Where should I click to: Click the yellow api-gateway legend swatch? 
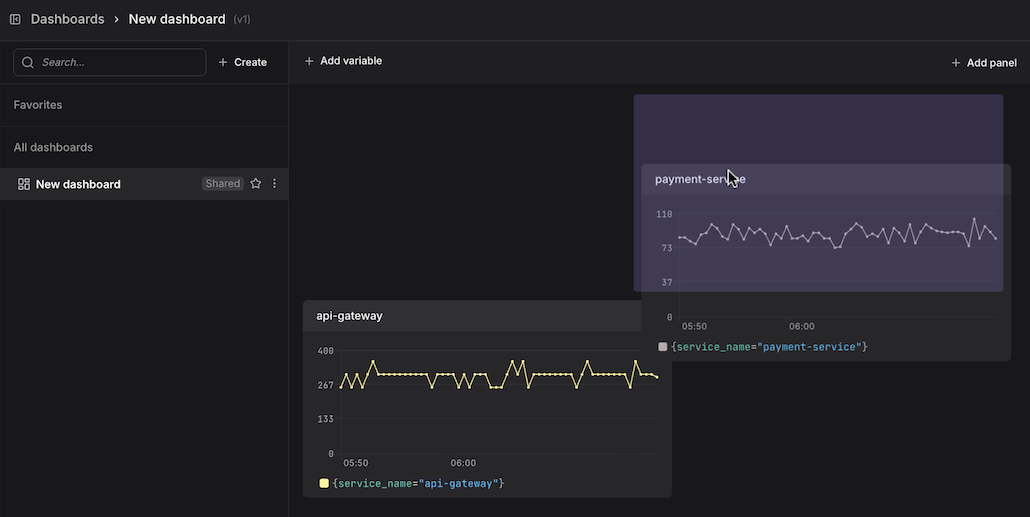point(324,483)
